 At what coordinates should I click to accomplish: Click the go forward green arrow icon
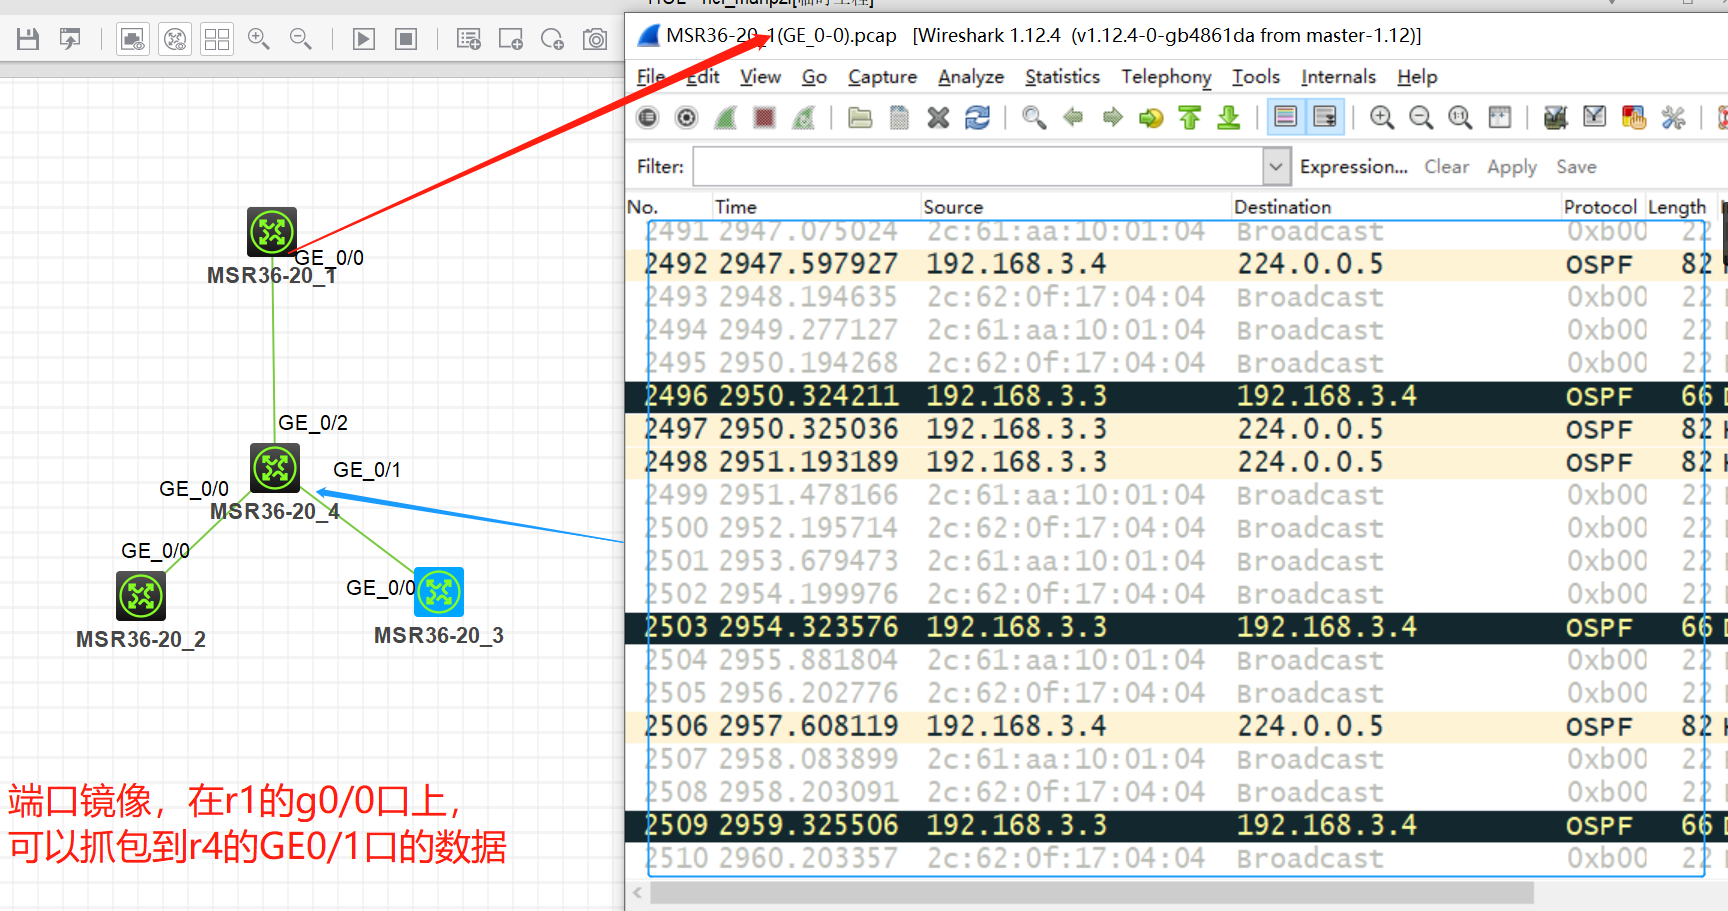(x=1112, y=118)
